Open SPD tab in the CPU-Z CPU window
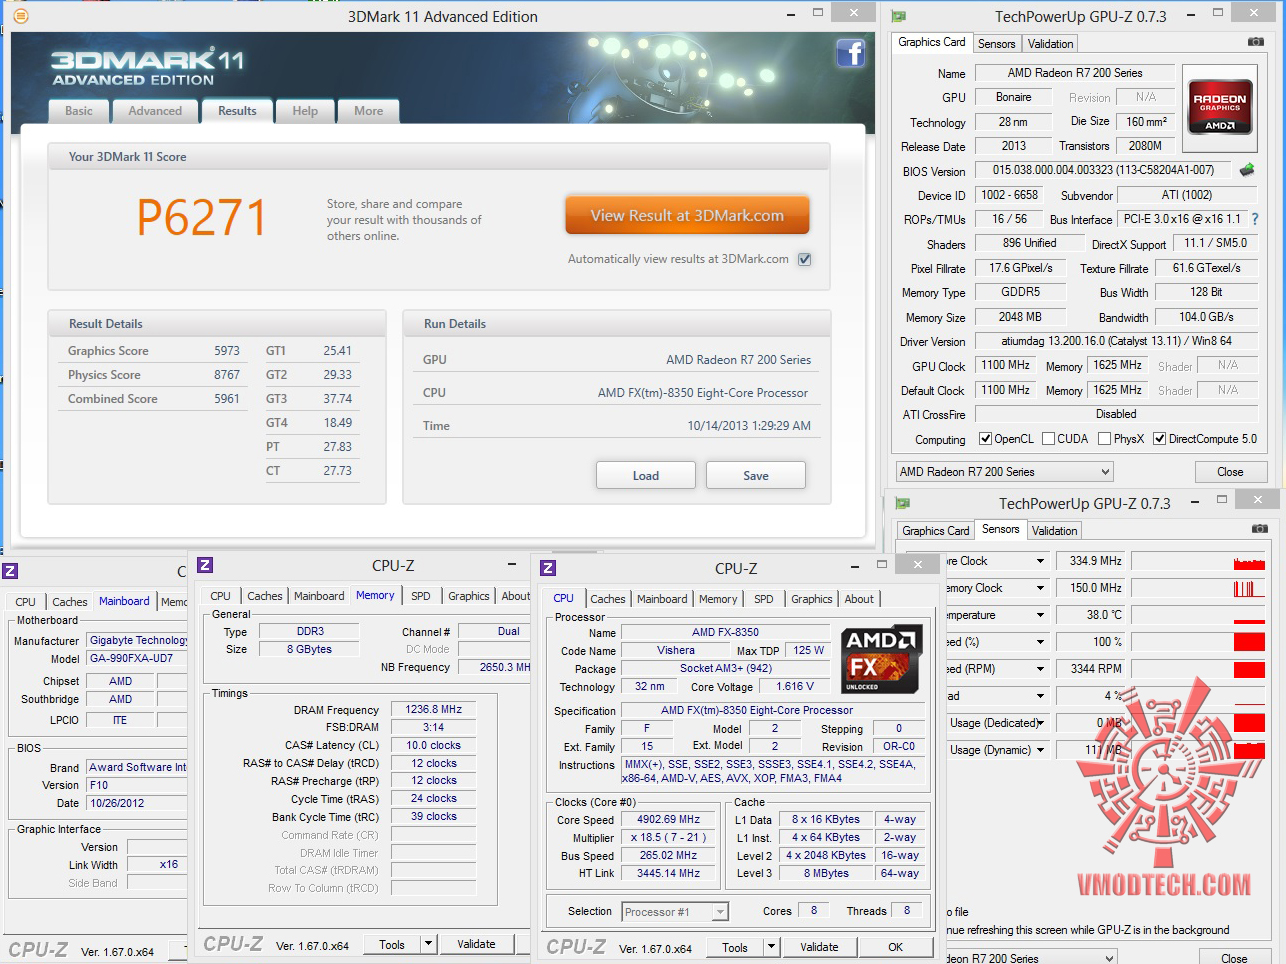 pyautogui.click(x=764, y=599)
